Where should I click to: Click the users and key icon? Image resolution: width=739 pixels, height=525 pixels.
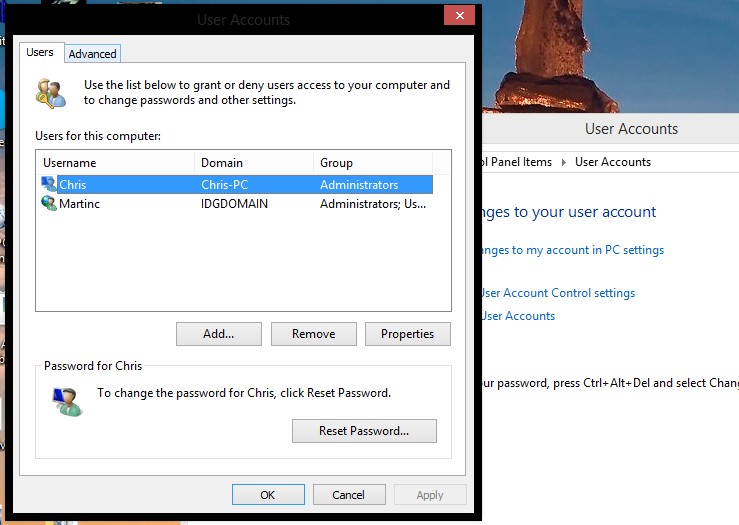tap(51, 93)
